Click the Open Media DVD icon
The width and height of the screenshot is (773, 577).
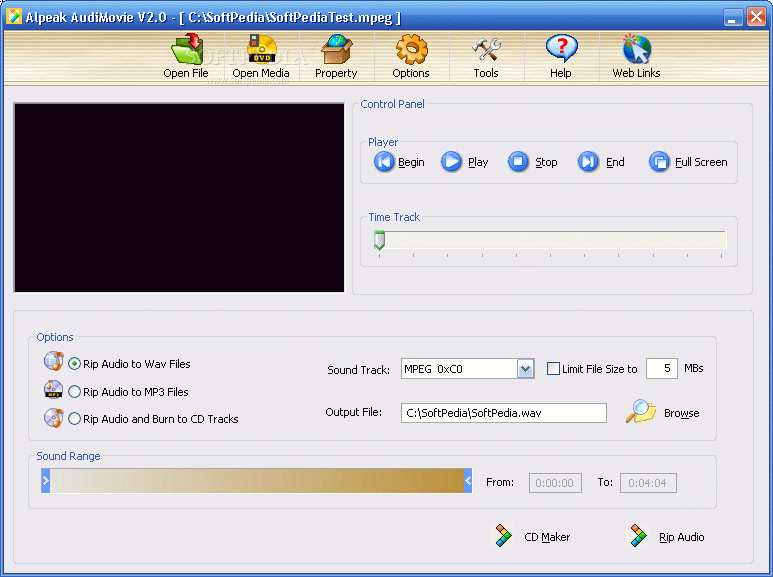(261, 49)
